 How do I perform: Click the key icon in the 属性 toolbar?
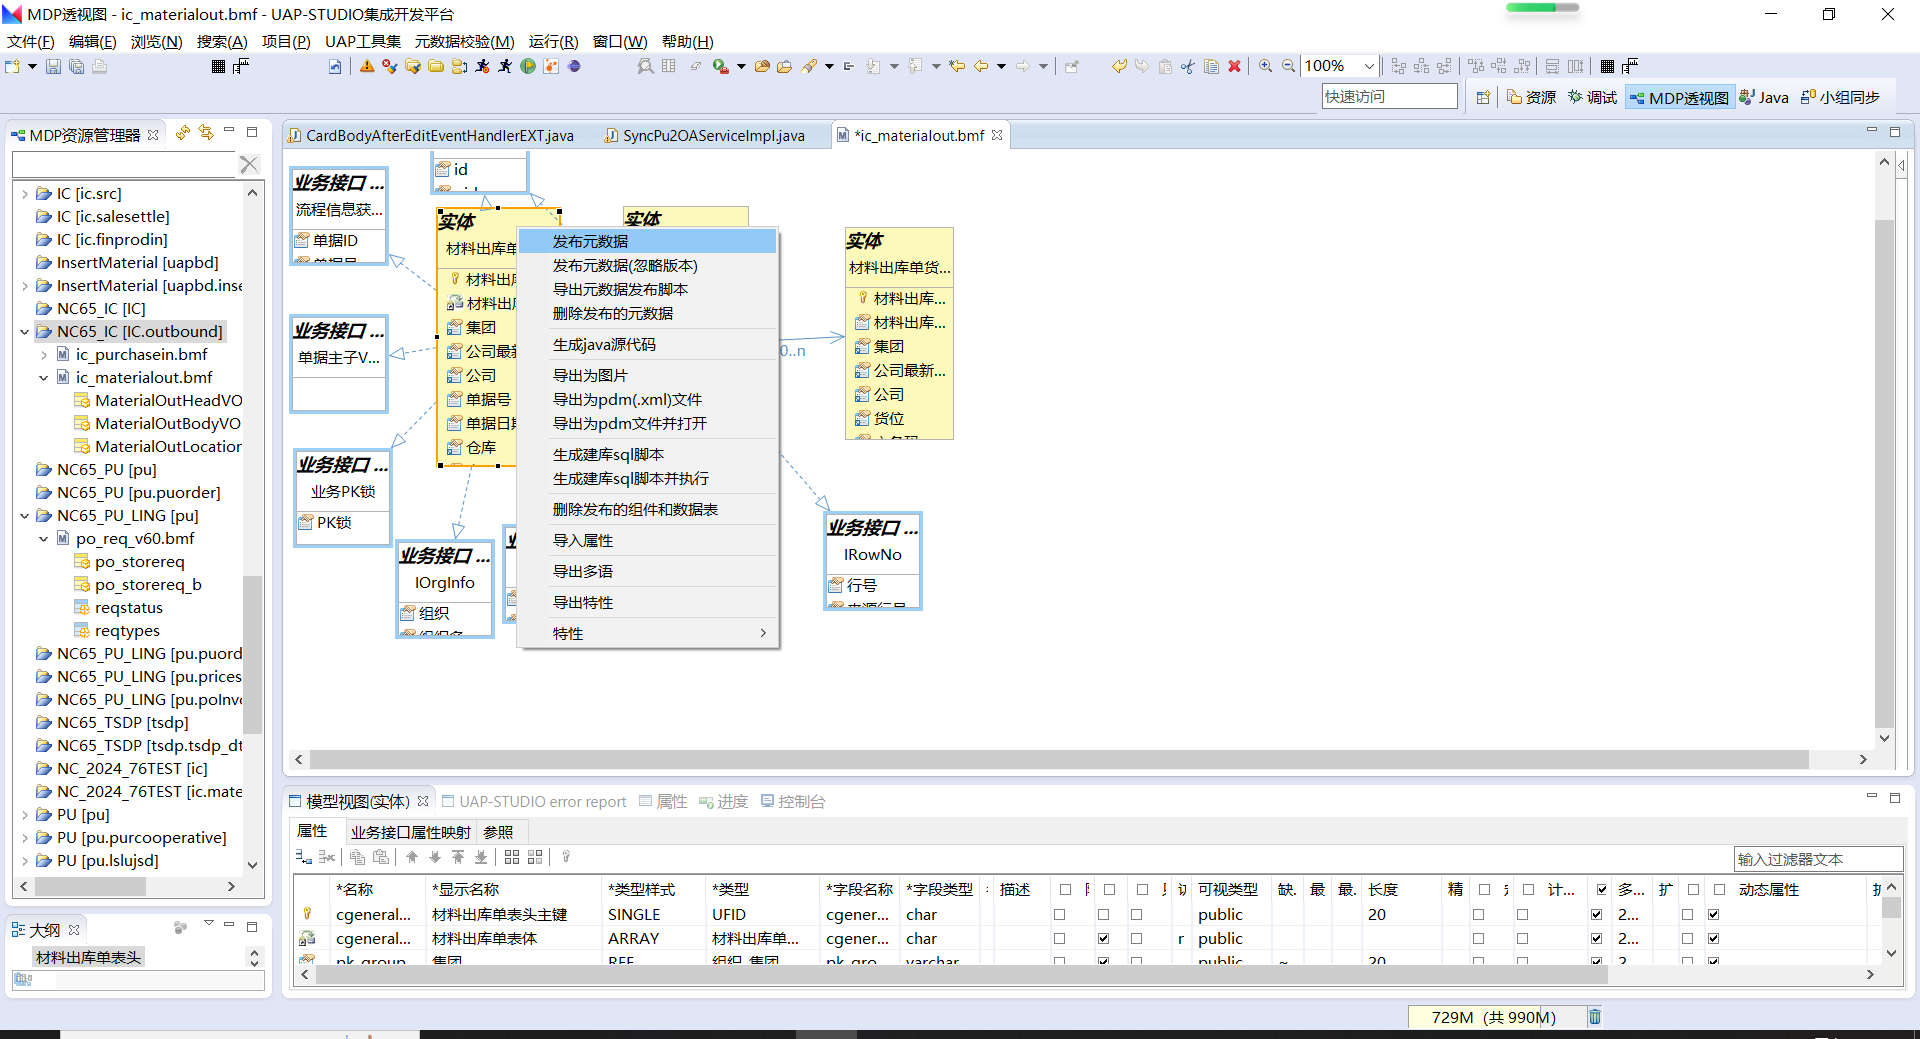tap(566, 857)
